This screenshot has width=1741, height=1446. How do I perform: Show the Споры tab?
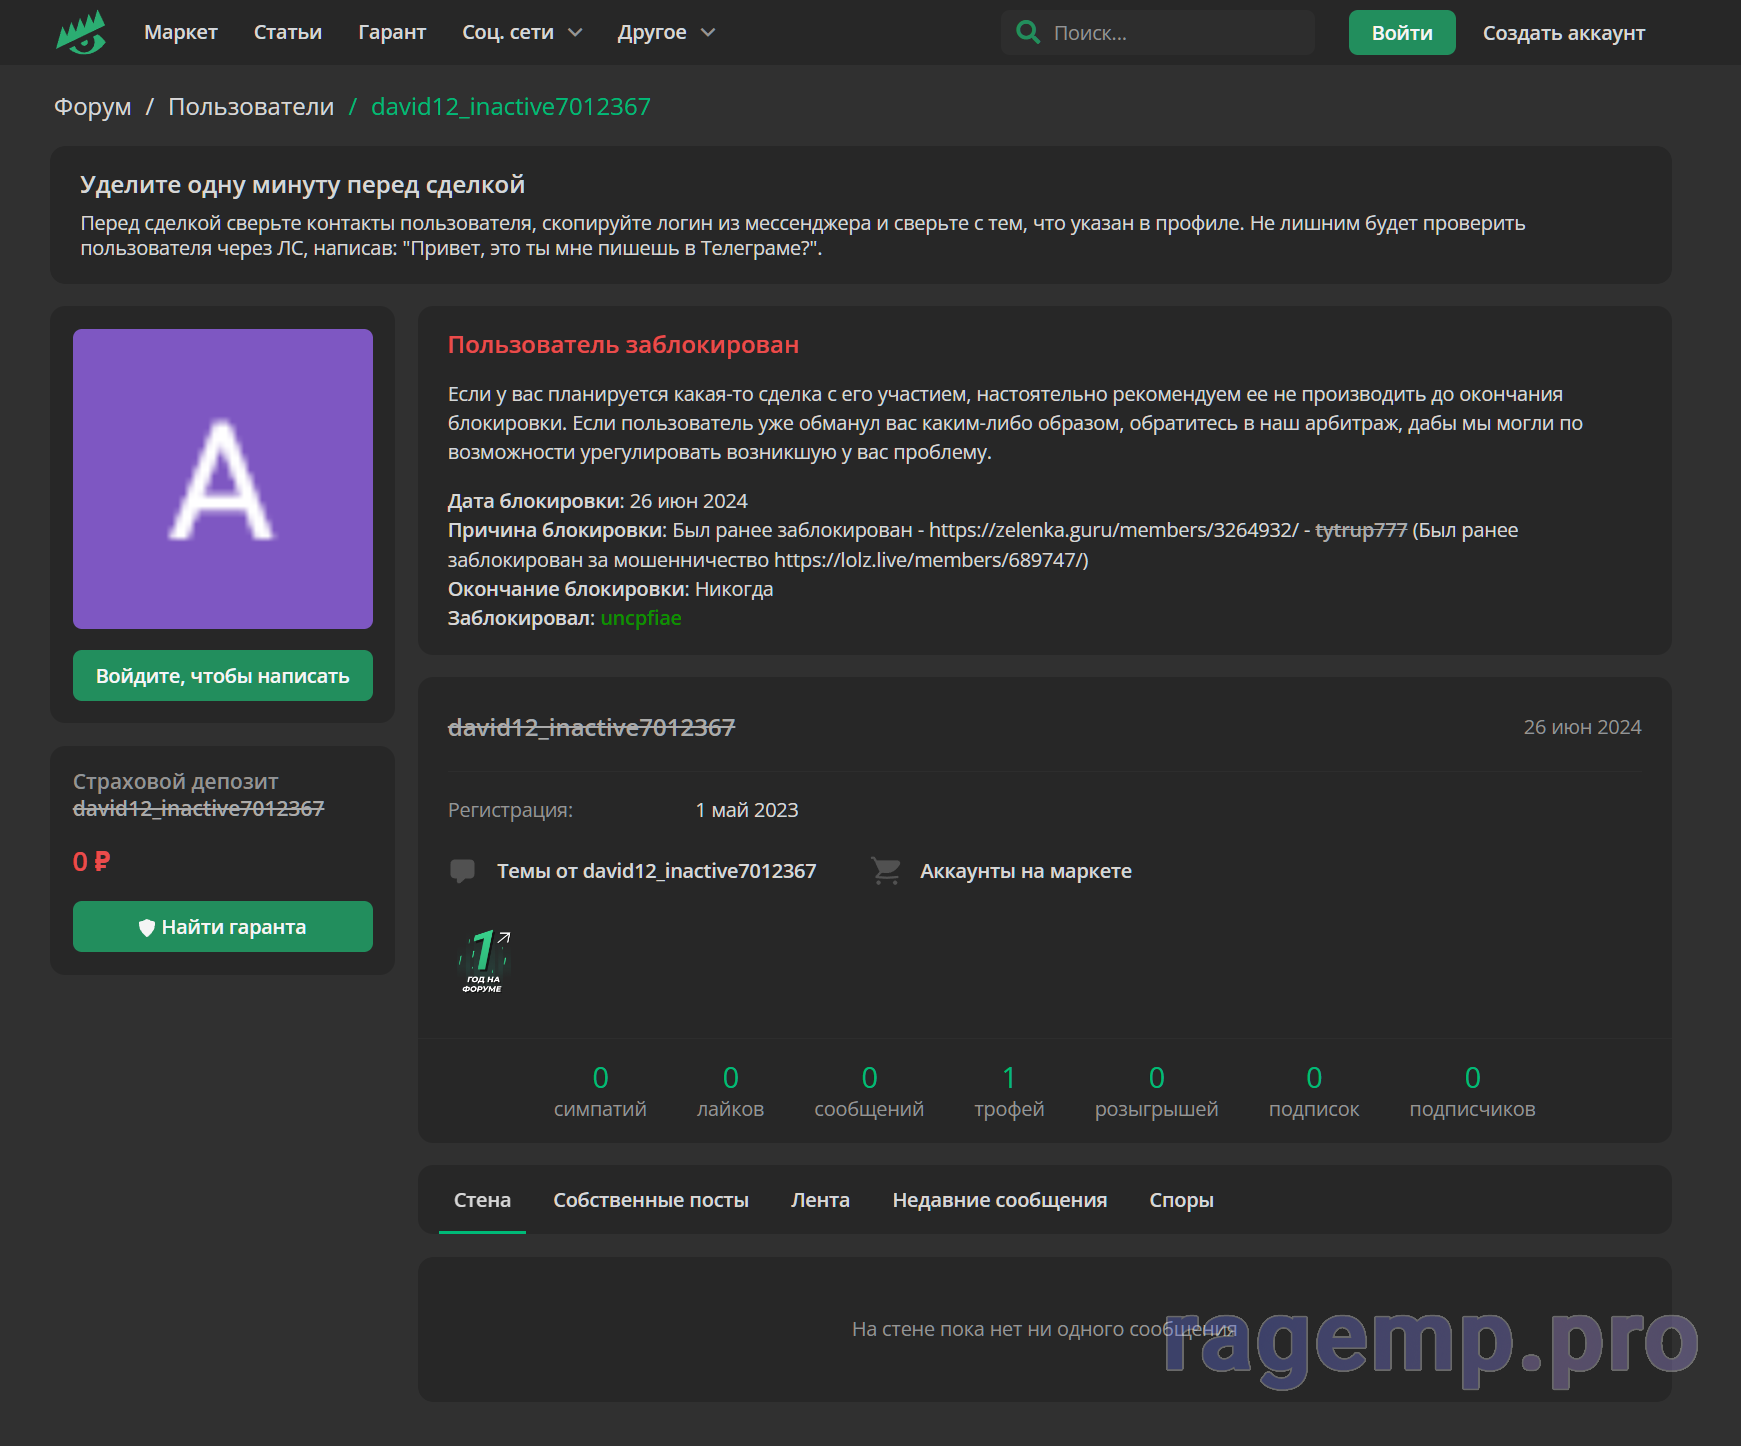tap(1181, 1200)
